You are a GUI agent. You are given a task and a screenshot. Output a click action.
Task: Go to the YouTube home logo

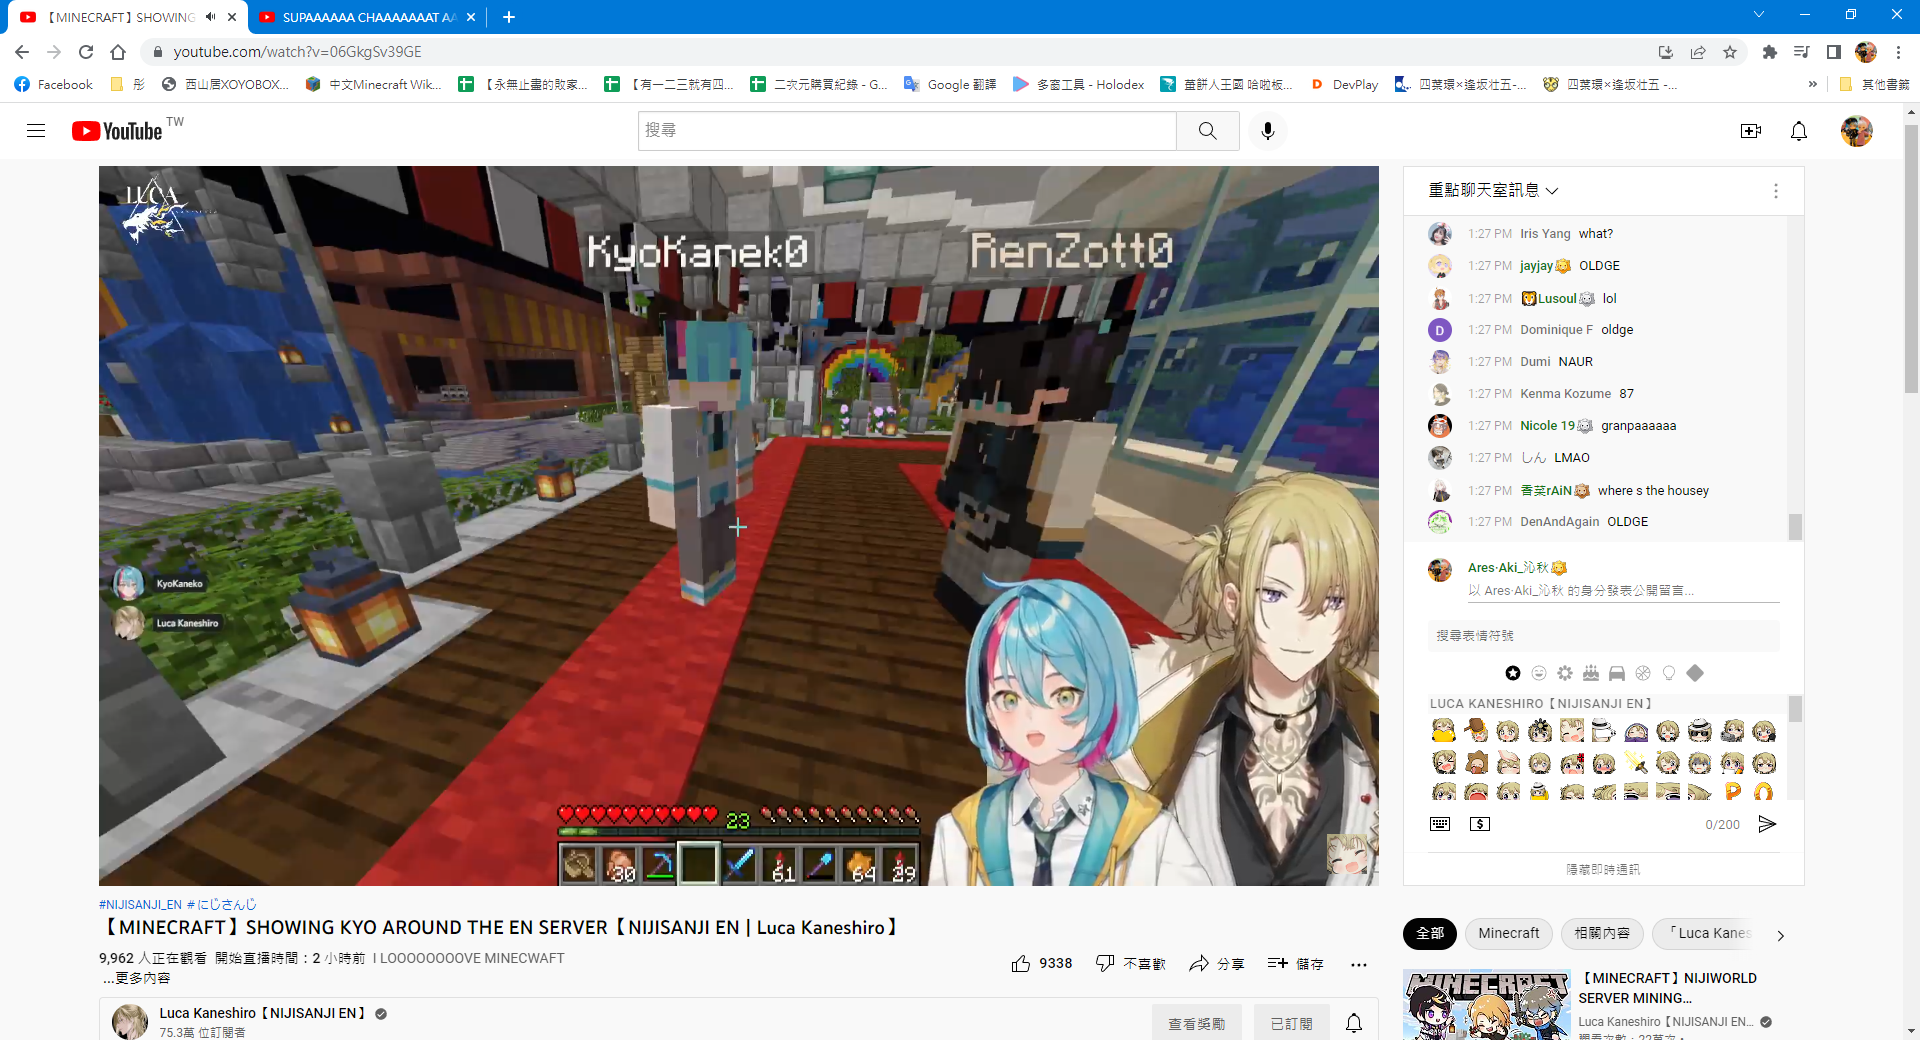pyautogui.click(x=117, y=131)
